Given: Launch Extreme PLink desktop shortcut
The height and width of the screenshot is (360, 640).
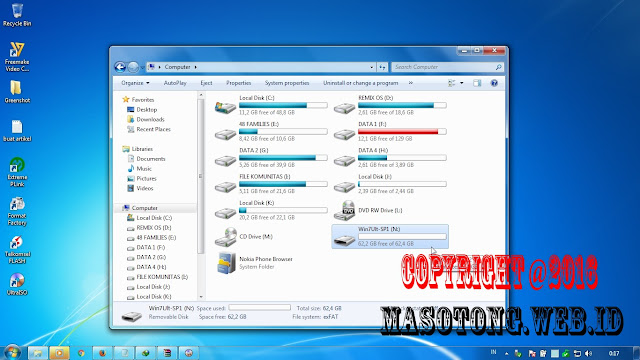Looking at the screenshot, I should point(17,172).
